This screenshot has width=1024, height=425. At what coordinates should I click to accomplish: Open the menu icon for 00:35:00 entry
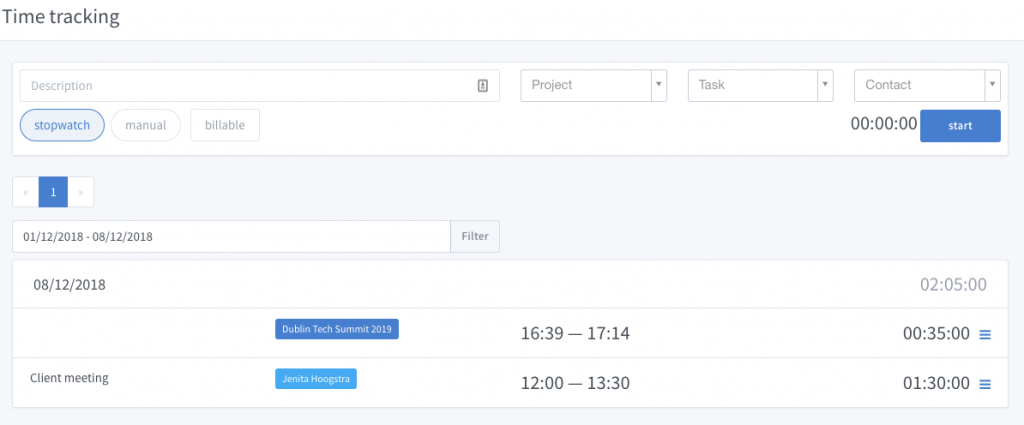coord(985,334)
